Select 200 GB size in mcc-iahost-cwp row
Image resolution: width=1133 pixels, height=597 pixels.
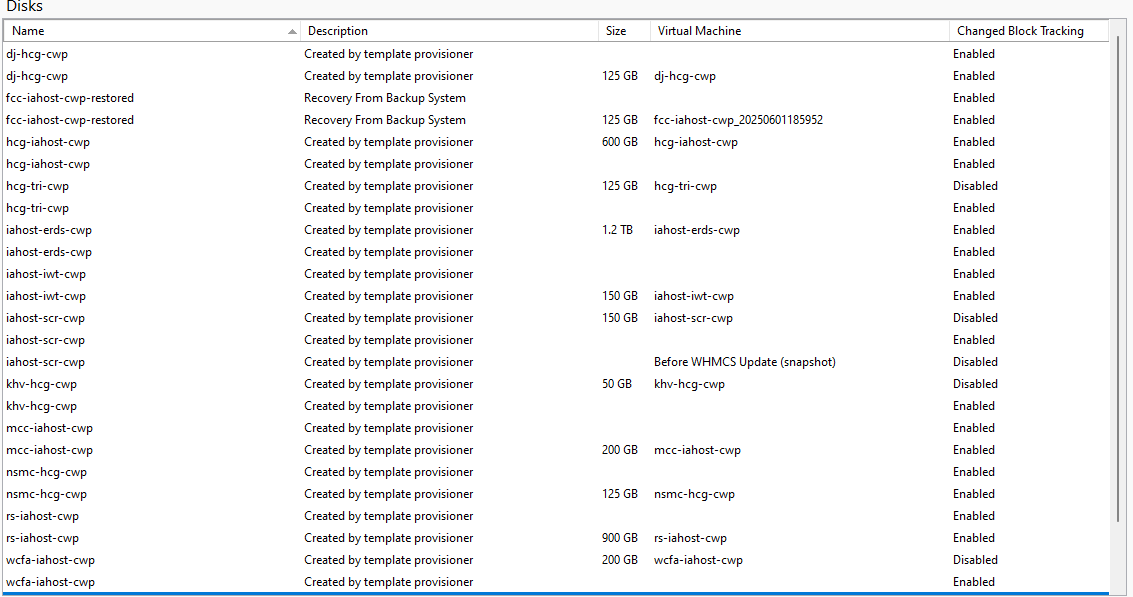(x=620, y=450)
